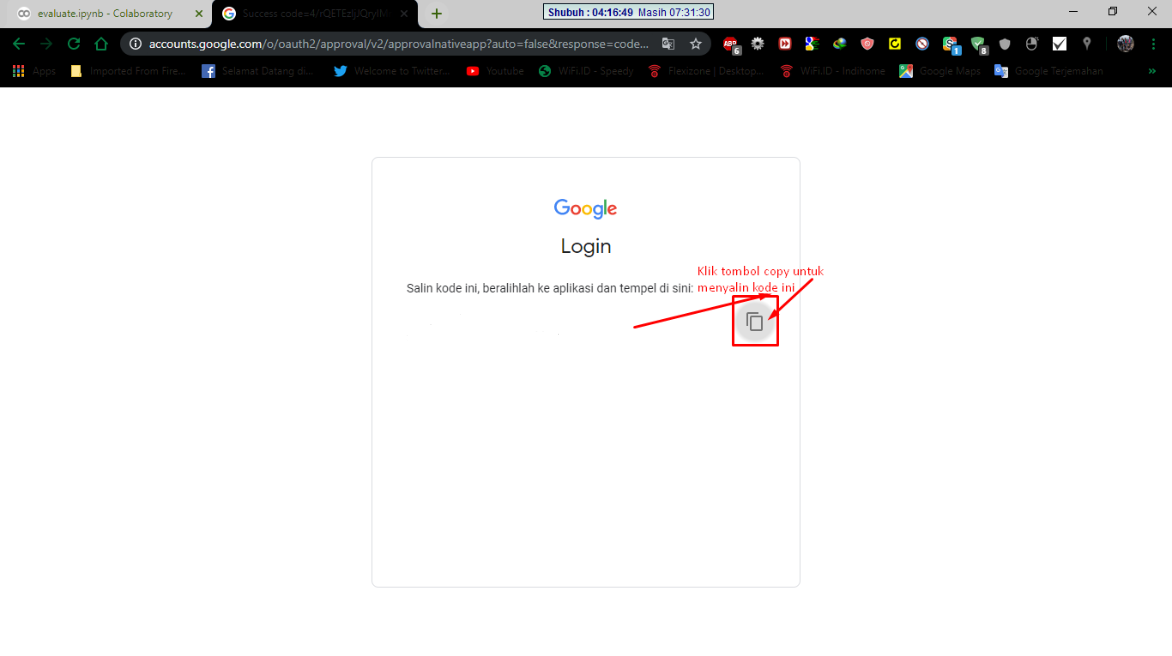The height and width of the screenshot is (656, 1172).
Task: Open the Chrome three-dot menu
Action: point(1153,44)
